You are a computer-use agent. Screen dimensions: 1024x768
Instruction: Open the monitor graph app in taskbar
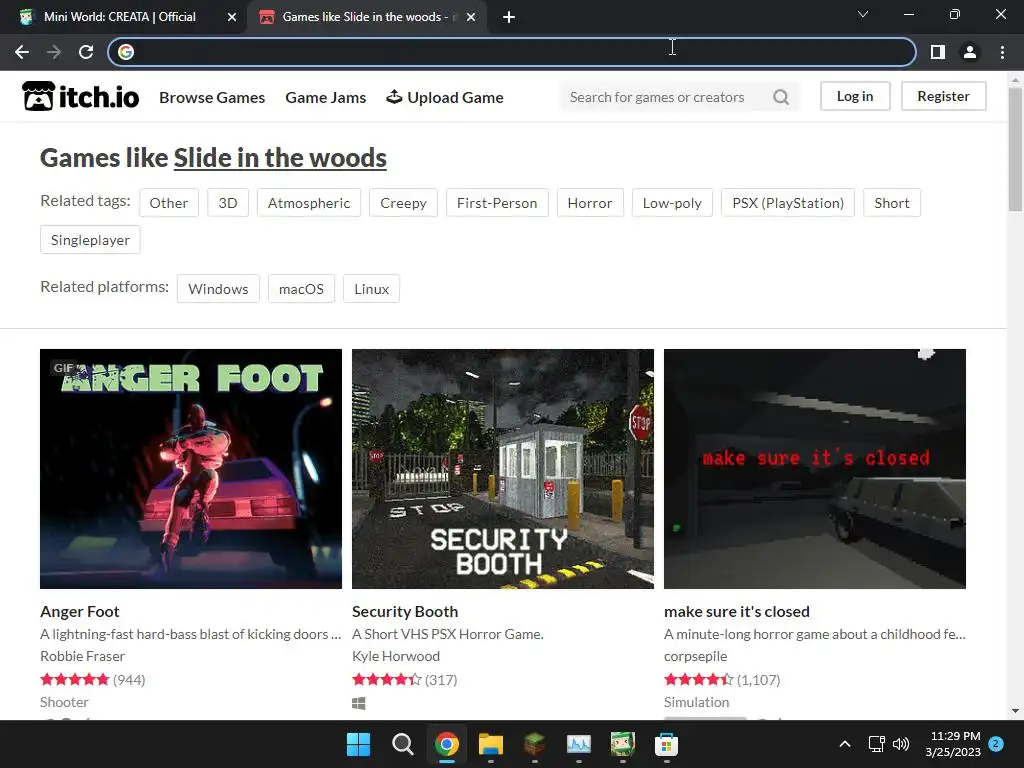coord(579,744)
